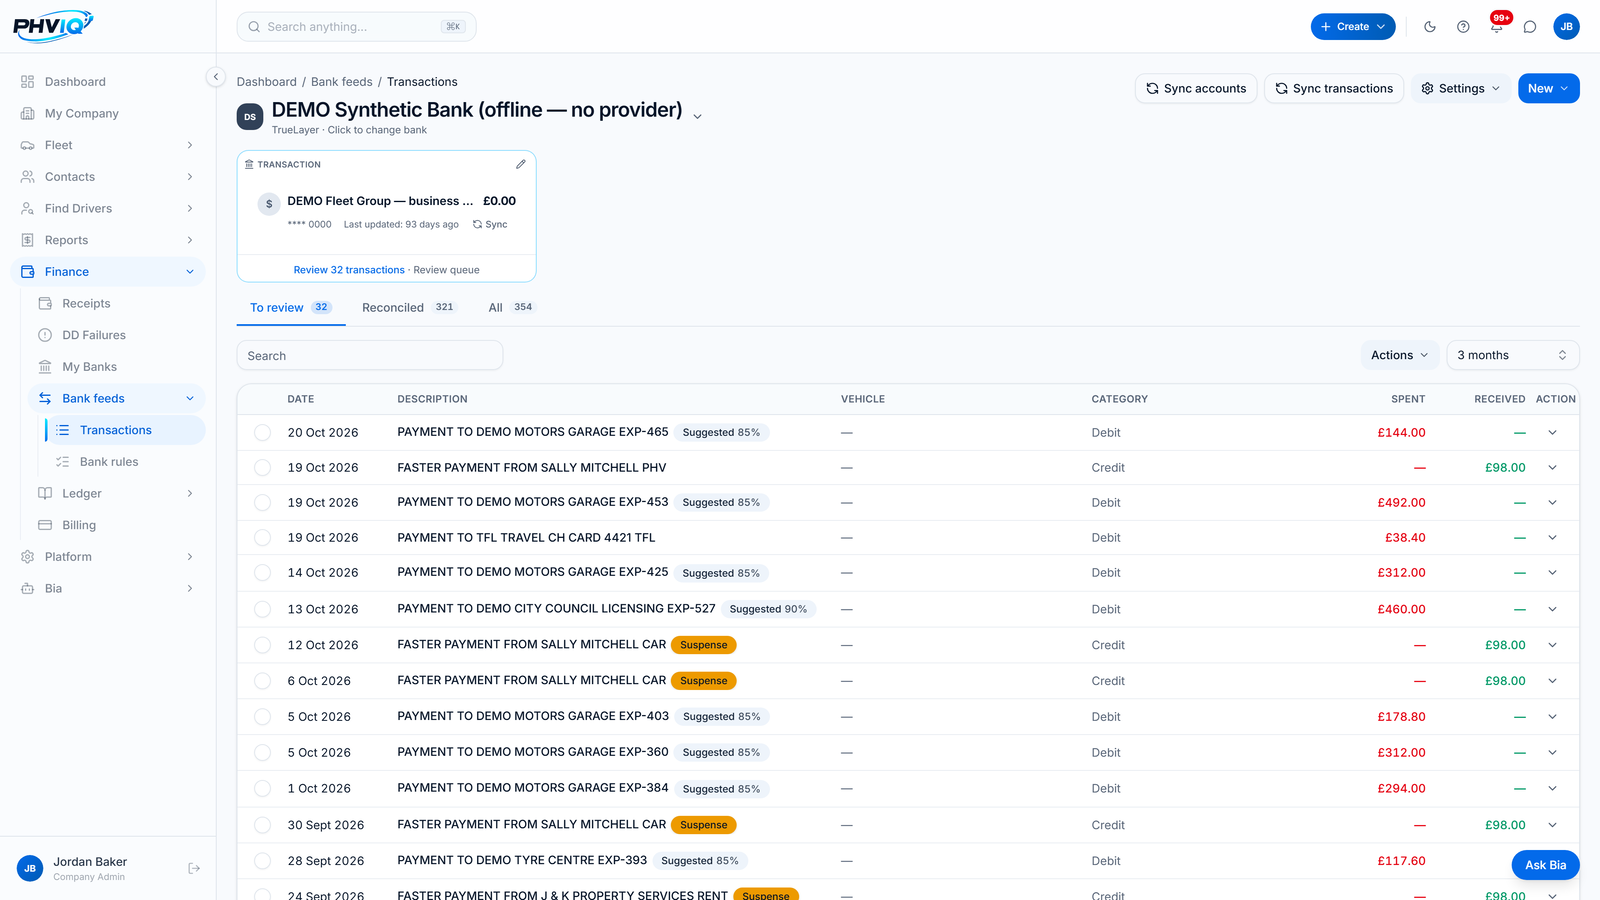1600x900 pixels.
Task: Click Sync transactions button
Action: pyautogui.click(x=1334, y=88)
